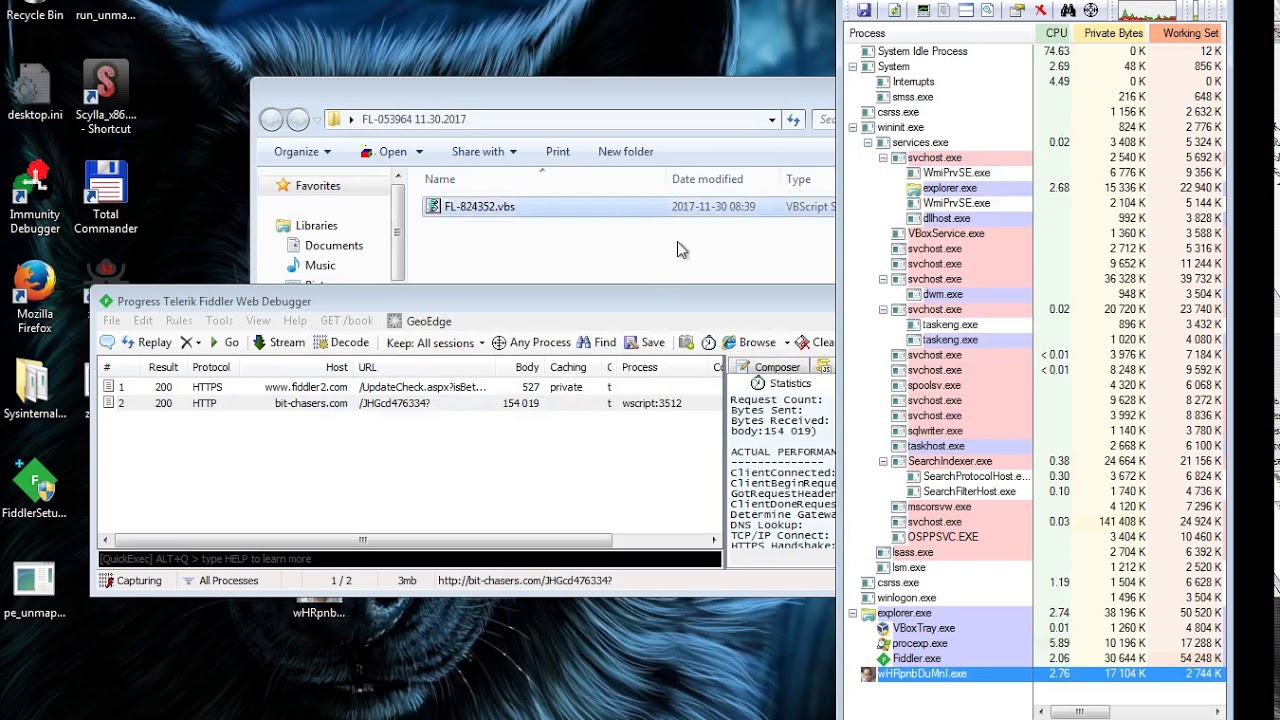Click the camera screenshot icon in Fiddler toolbar
The image size is (1280, 720).
[x=686, y=342]
